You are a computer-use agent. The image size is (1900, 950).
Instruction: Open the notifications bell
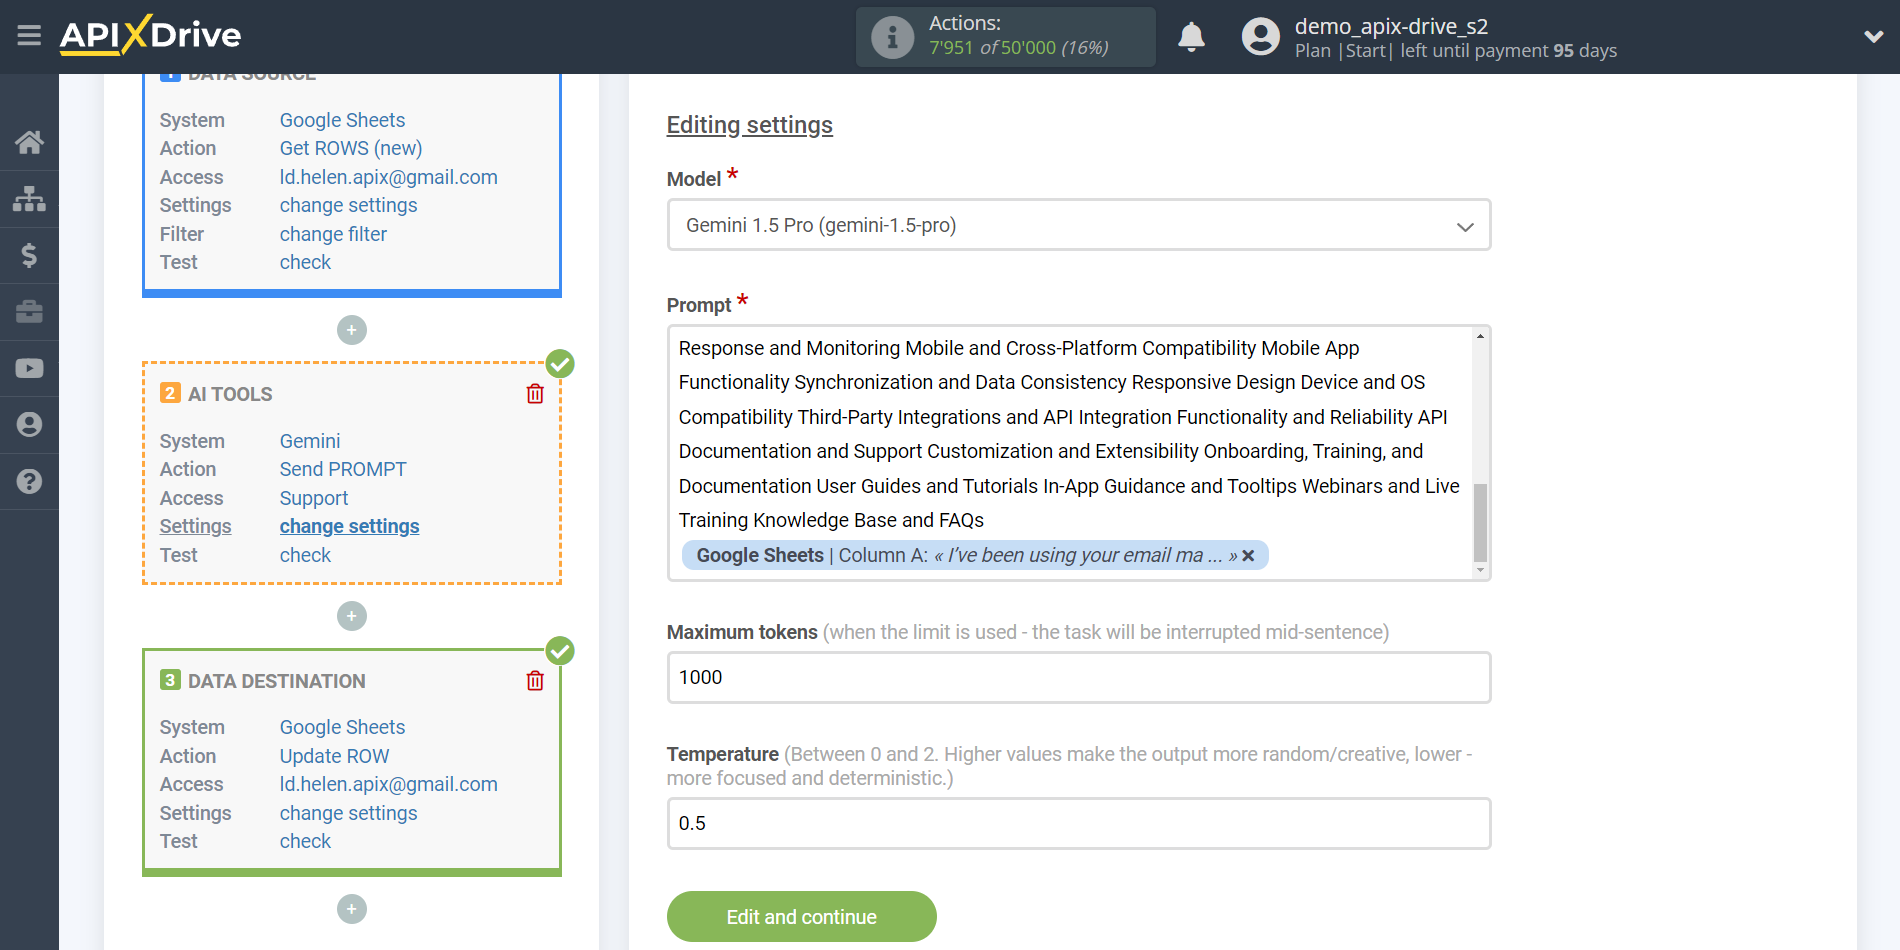(1191, 37)
